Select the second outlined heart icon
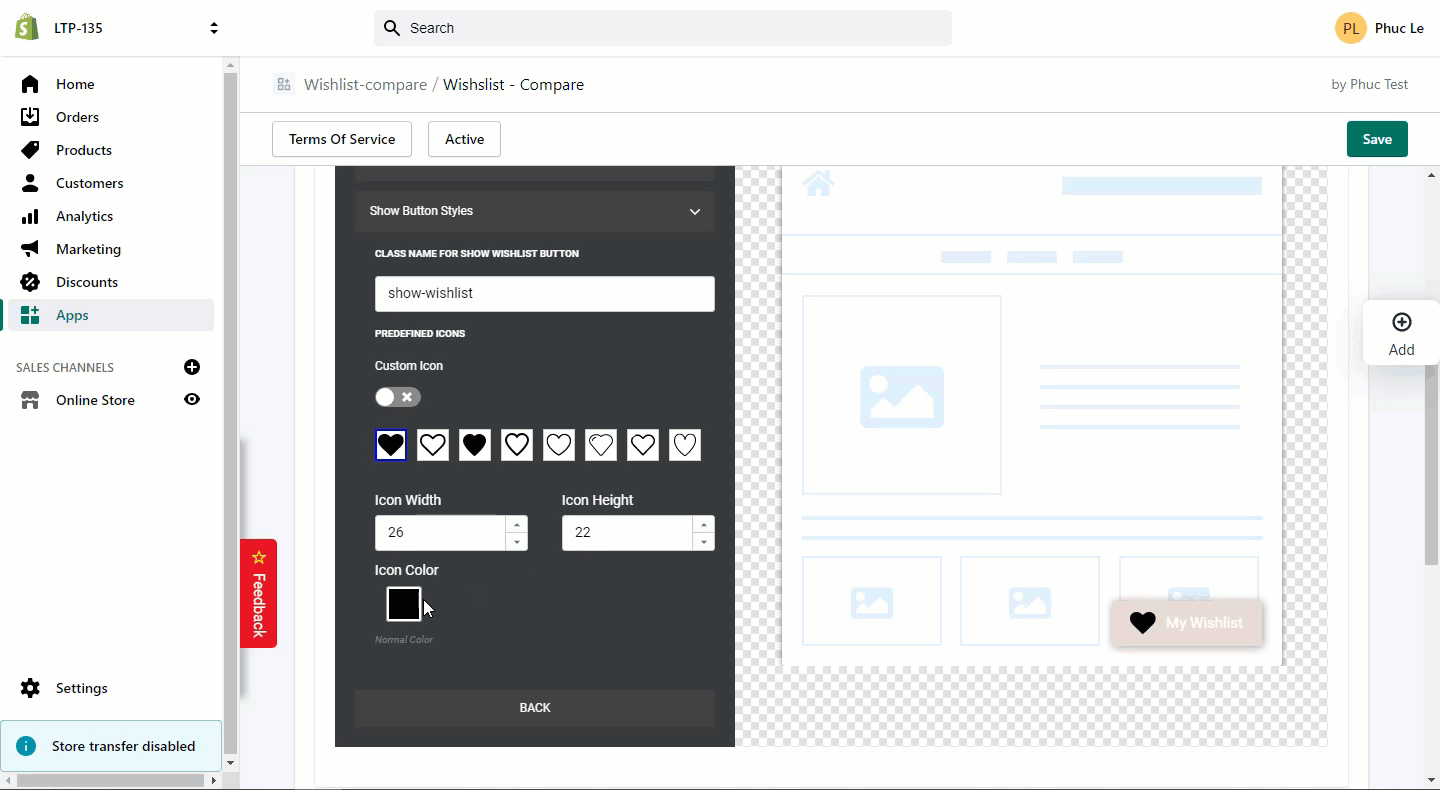This screenshot has height=790, width=1440. coord(433,445)
